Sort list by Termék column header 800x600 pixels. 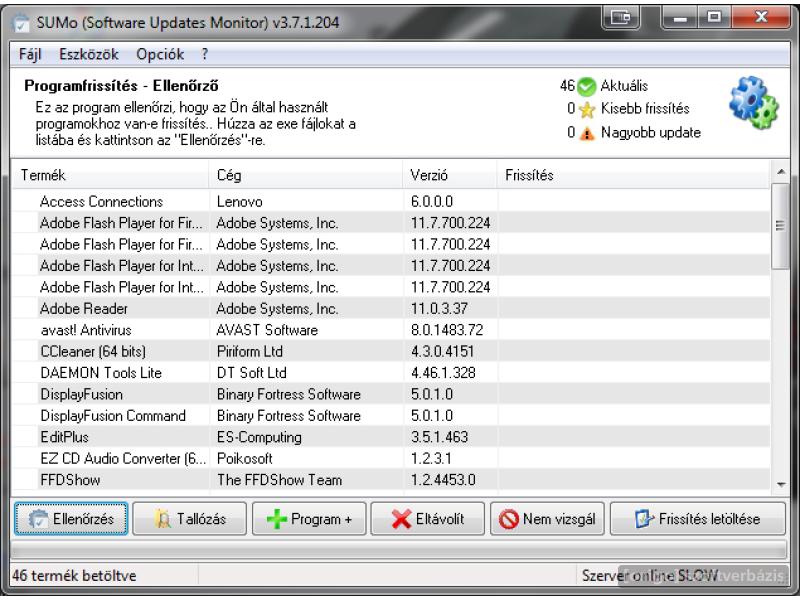[x=110, y=175]
